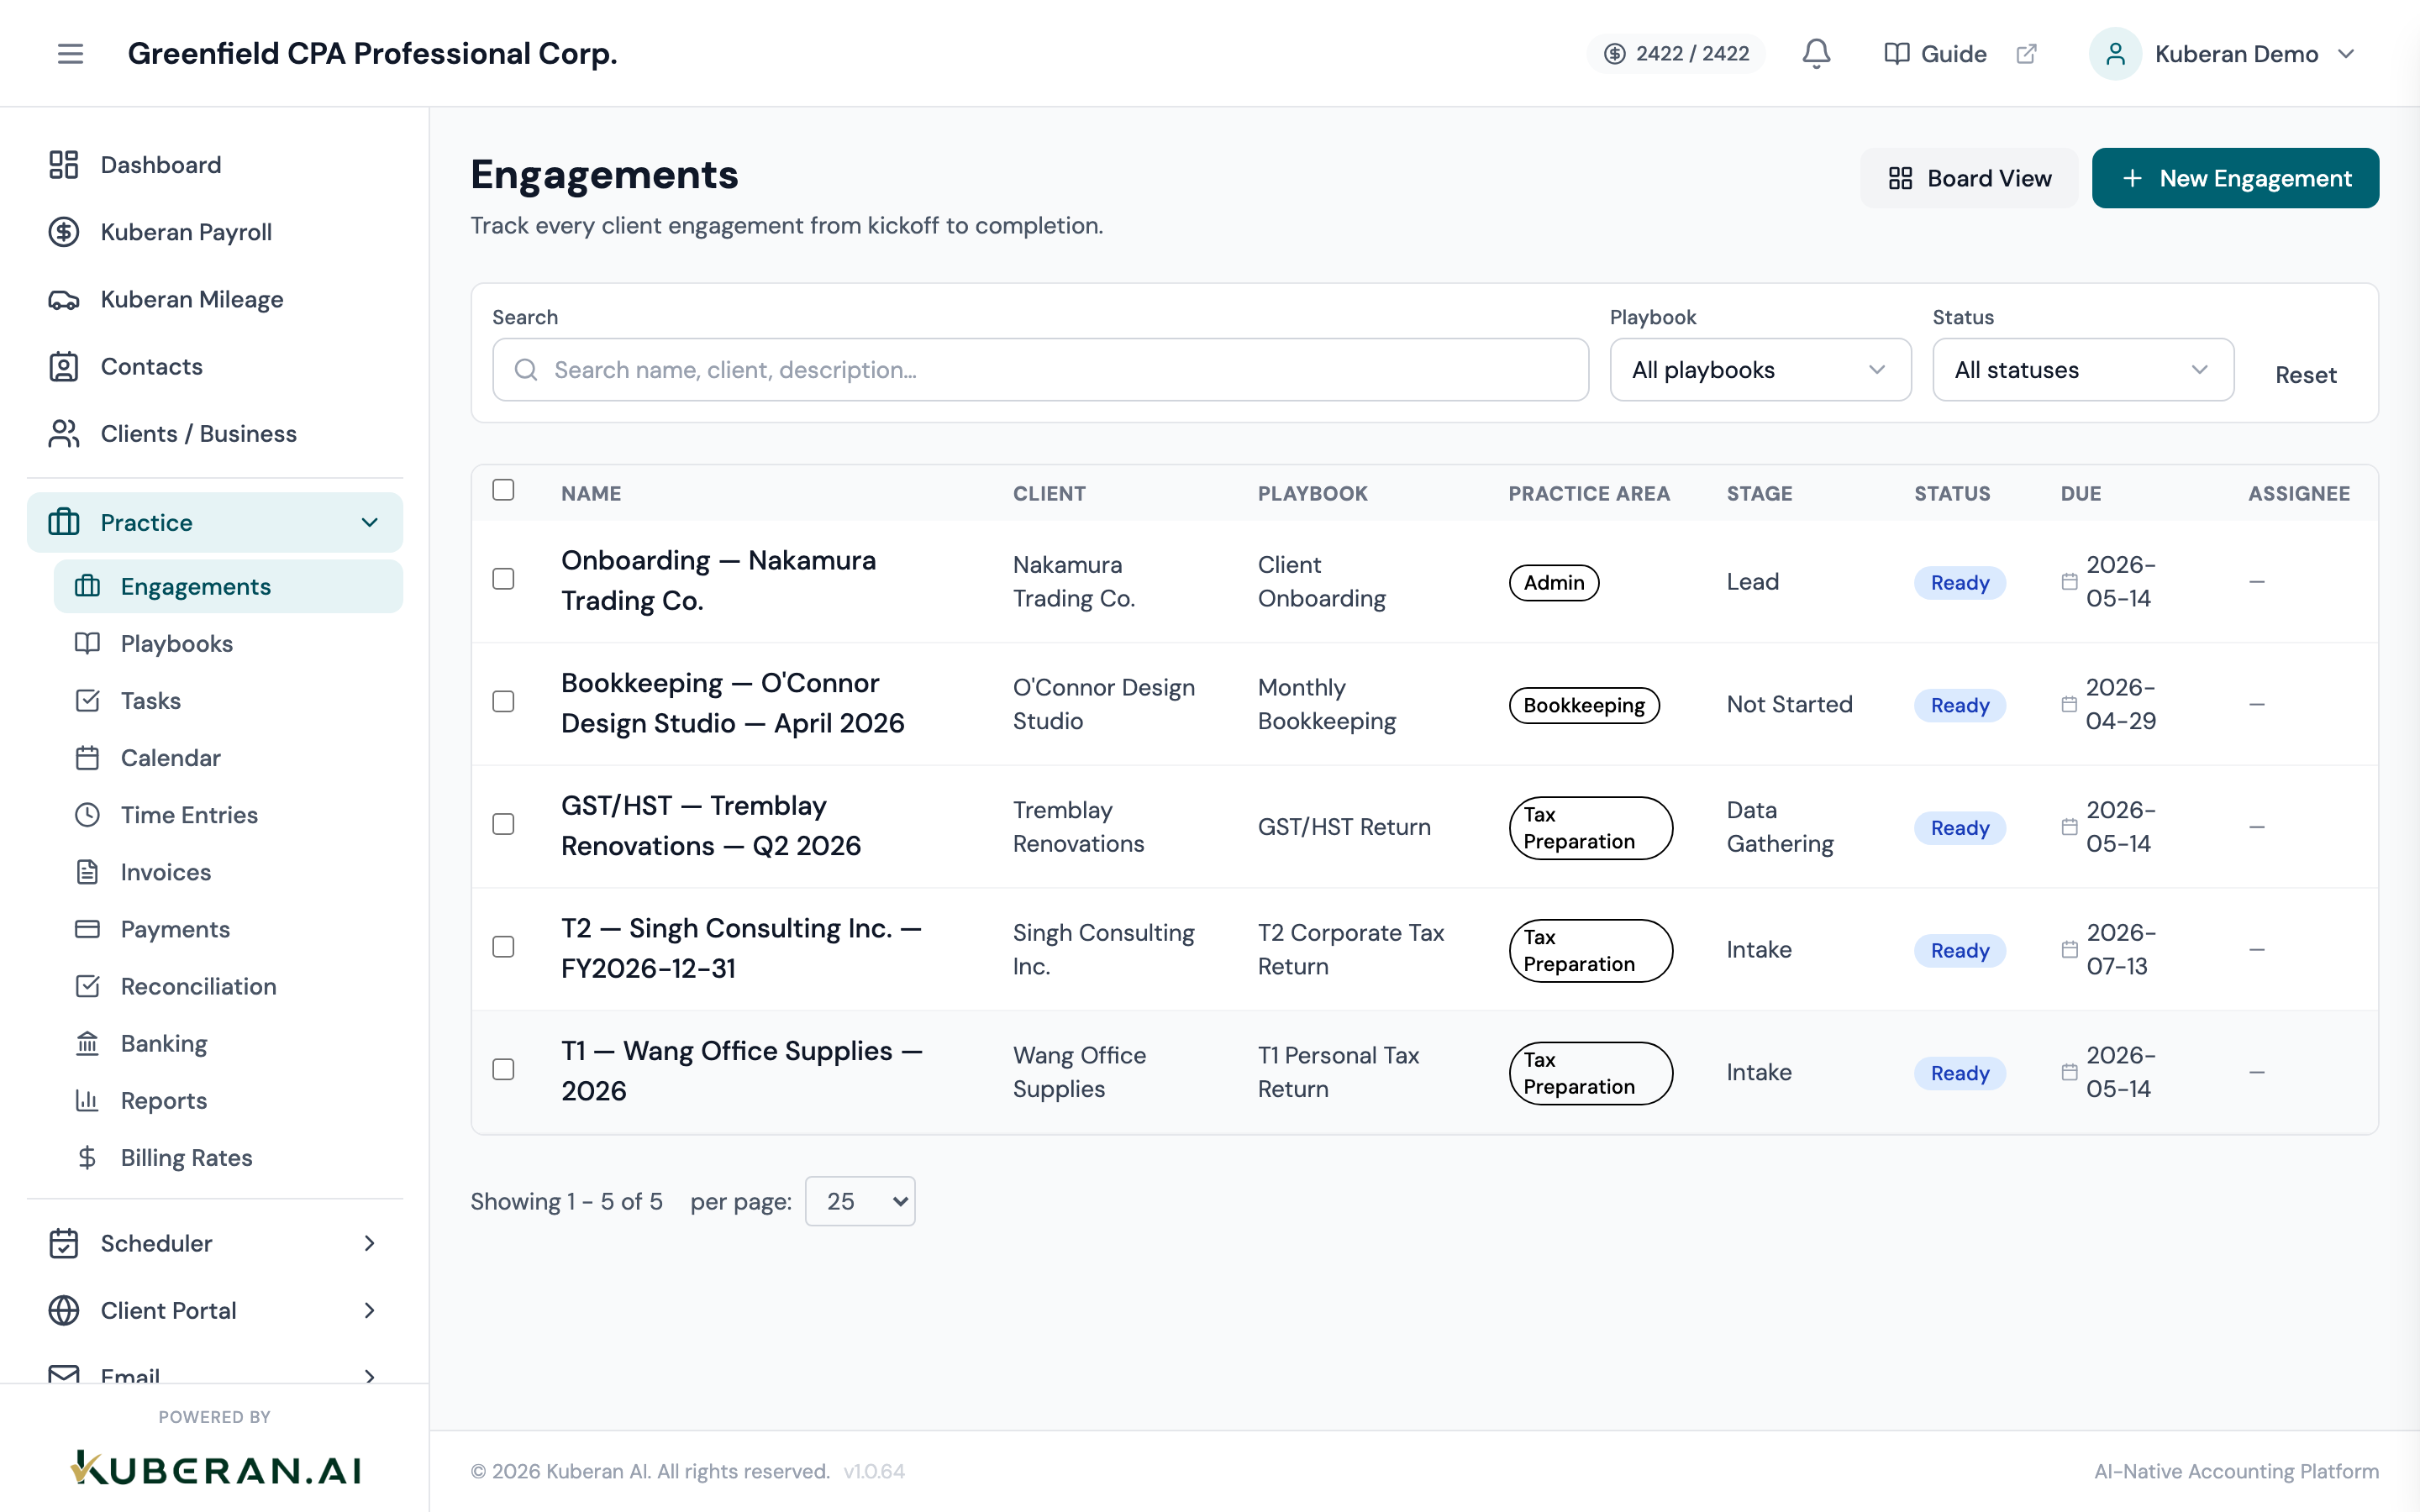Go to Tasks menu item
This screenshot has width=2420, height=1512.
tap(228, 700)
